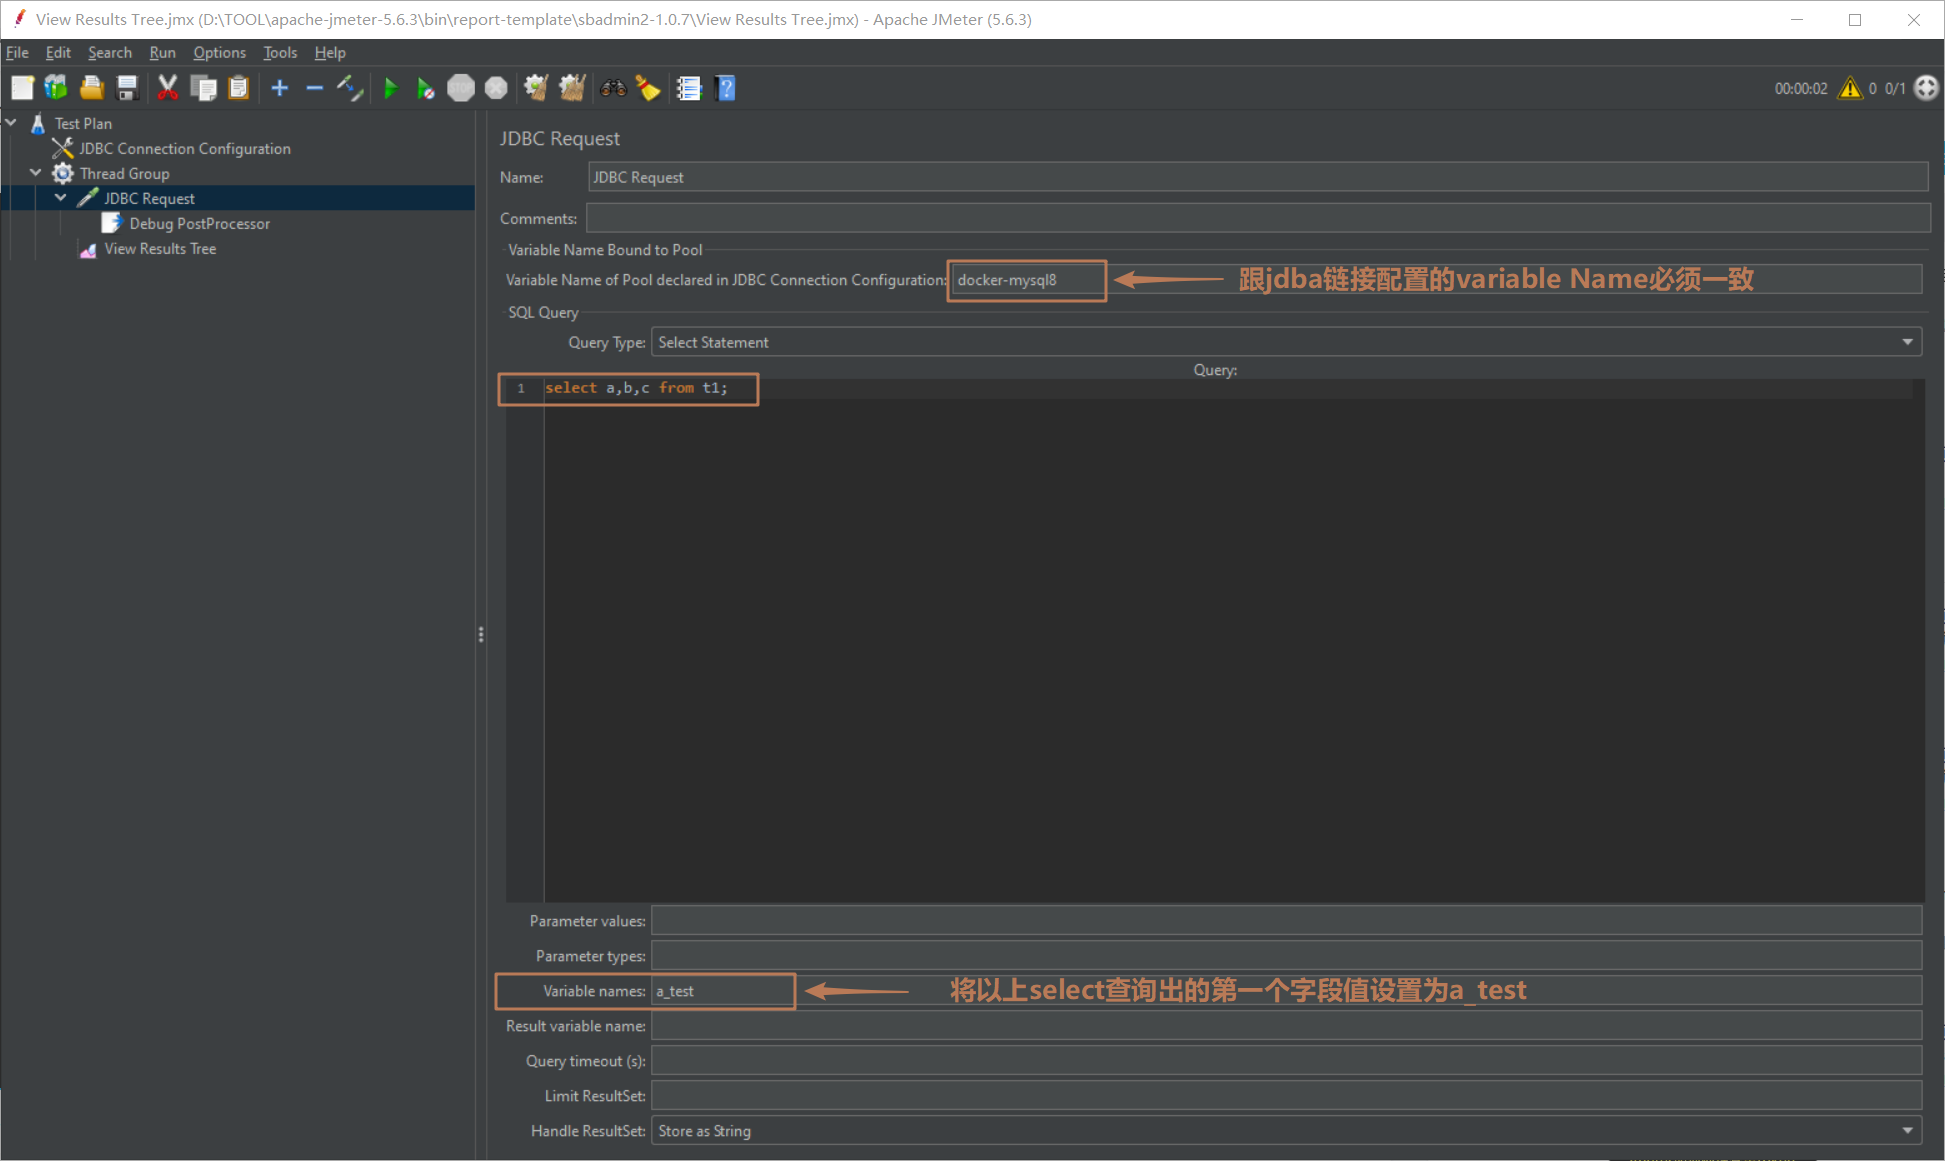
Task: Click the Clear results broom icon
Action: point(536,88)
